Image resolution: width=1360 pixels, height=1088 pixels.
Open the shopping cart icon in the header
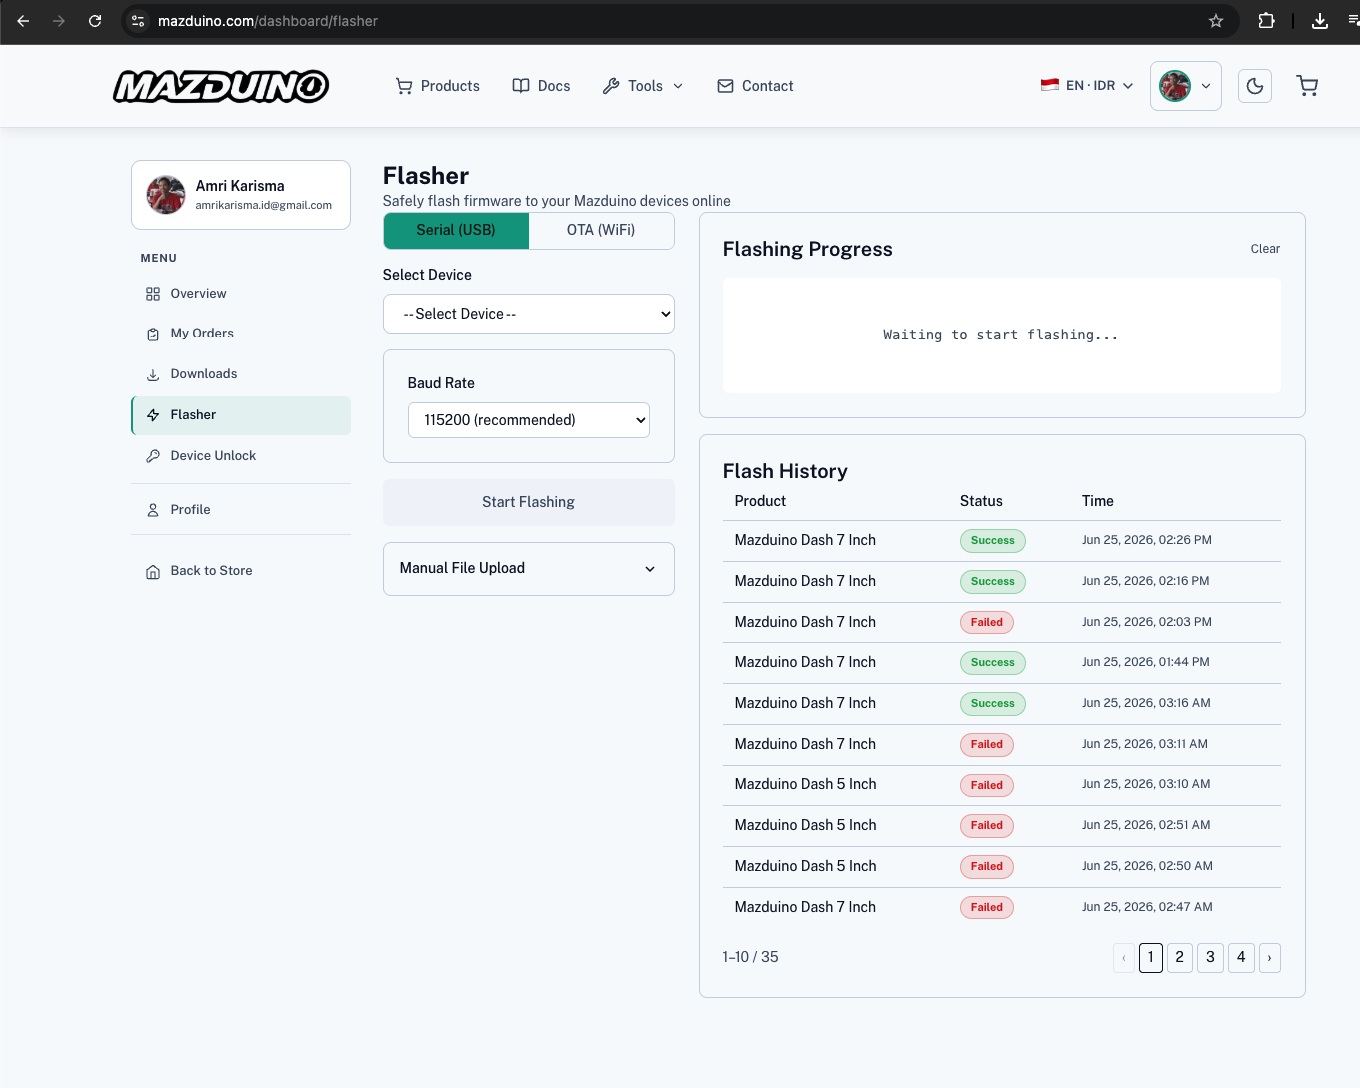1307,86
